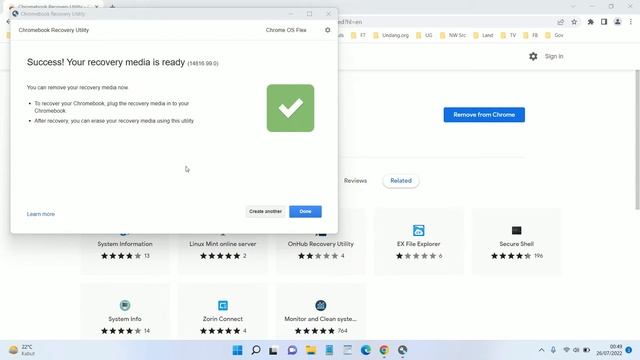Open Chrome profile avatar
This screenshot has width=640, height=360.
pos(617,22)
